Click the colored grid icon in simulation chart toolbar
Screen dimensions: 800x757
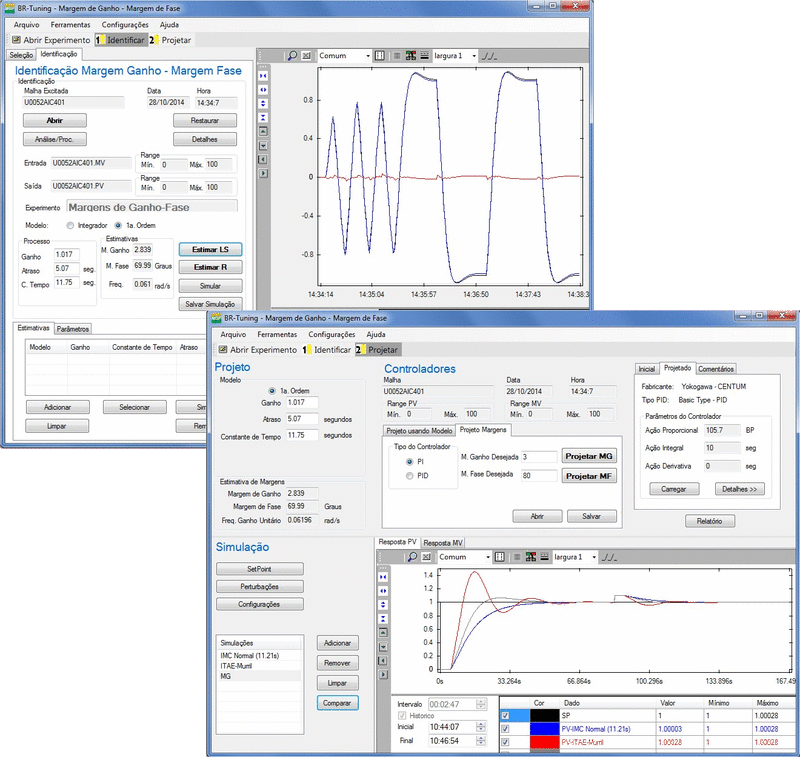(x=531, y=556)
